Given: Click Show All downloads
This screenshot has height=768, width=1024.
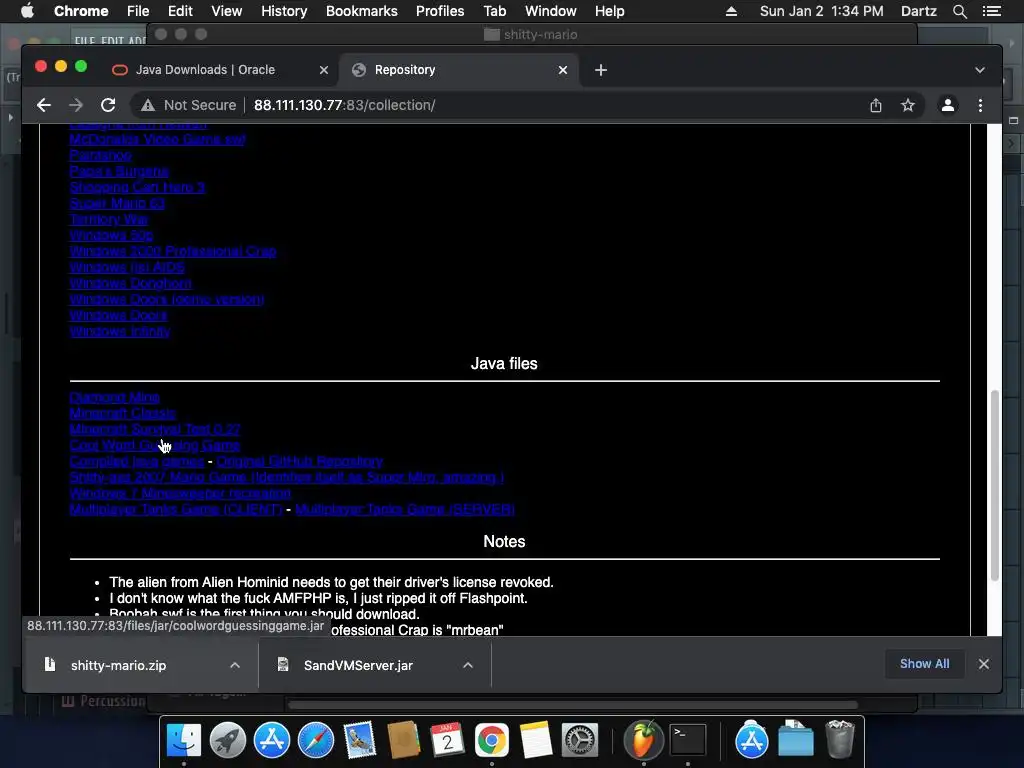Looking at the screenshot, I should tap(924, 664).
